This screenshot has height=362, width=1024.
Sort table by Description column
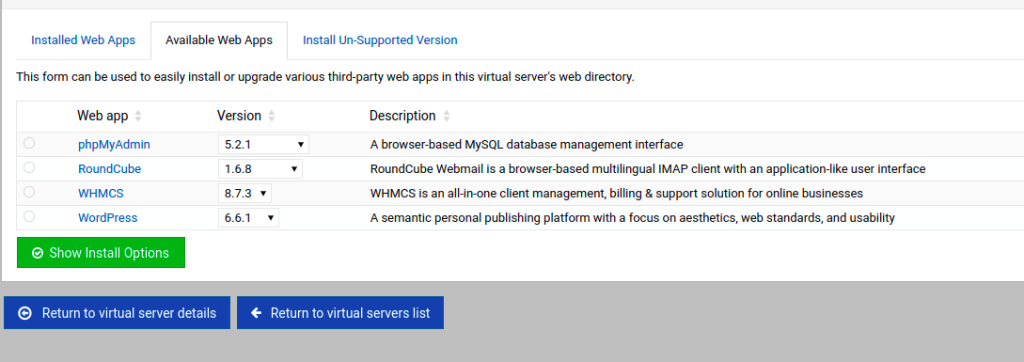(409, 116)
